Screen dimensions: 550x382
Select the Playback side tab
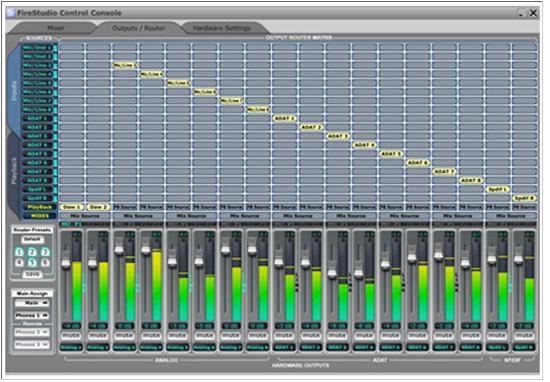point(14,170)
